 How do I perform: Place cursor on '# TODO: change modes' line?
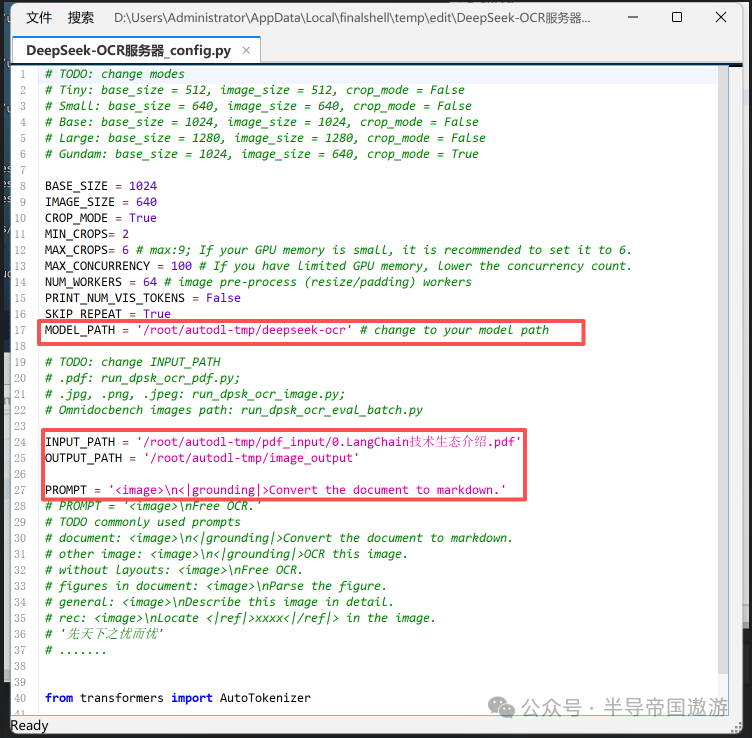click(115, 74)
